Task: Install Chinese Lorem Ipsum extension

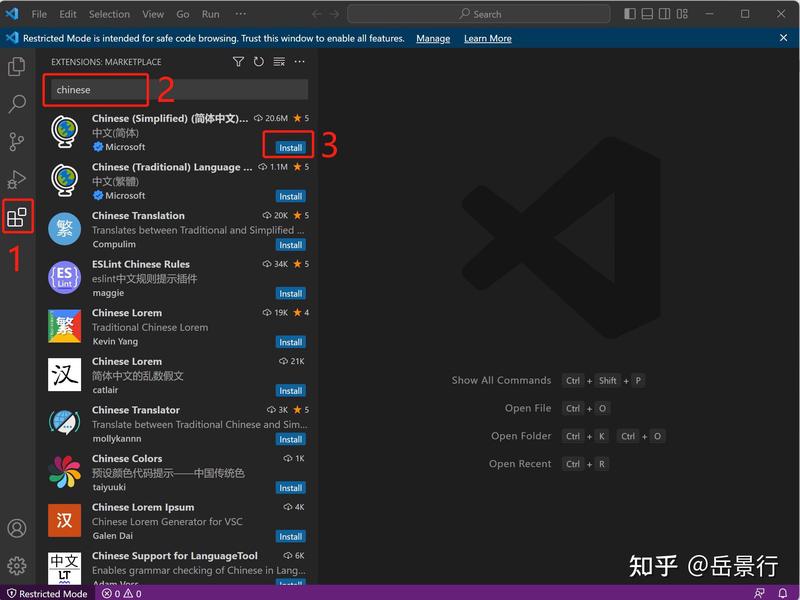Action: 291,536
